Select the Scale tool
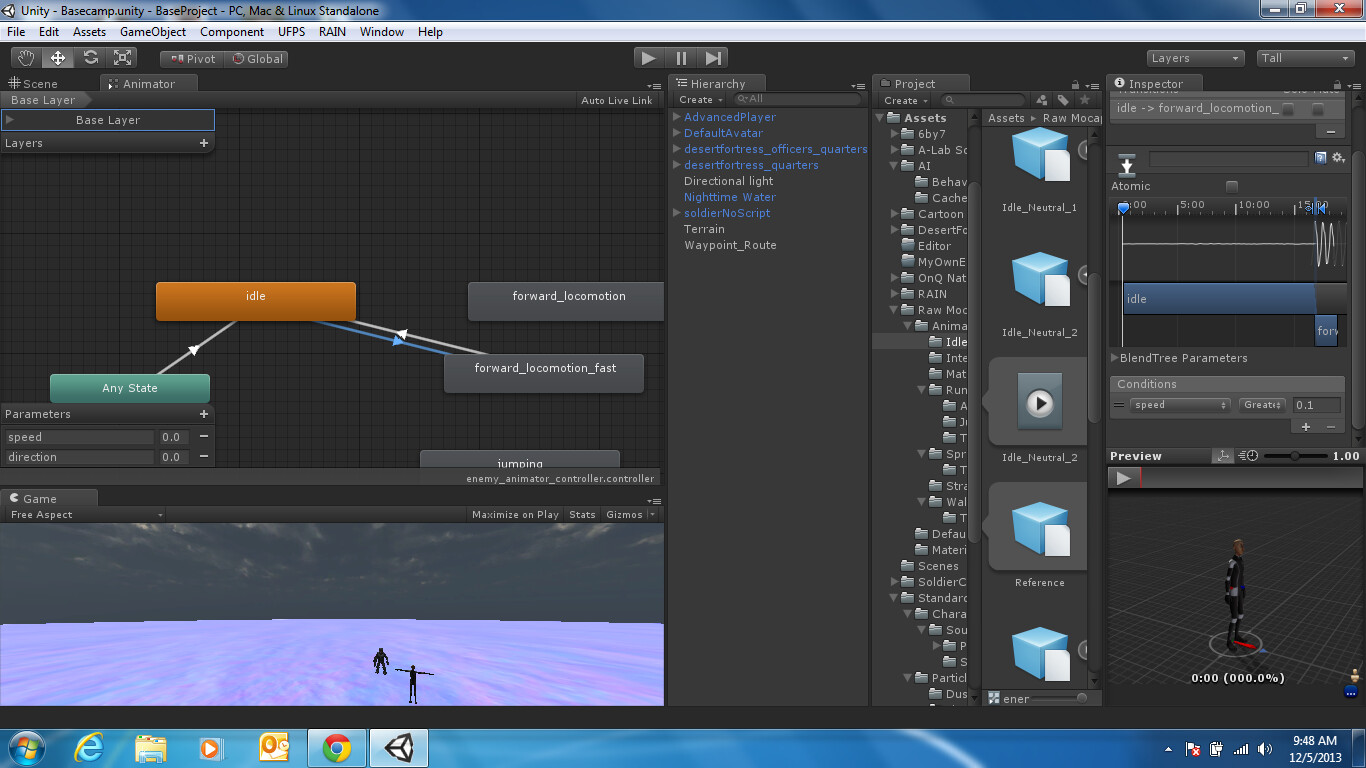This screenshot has height=768, width=1366. coord(123,57)
